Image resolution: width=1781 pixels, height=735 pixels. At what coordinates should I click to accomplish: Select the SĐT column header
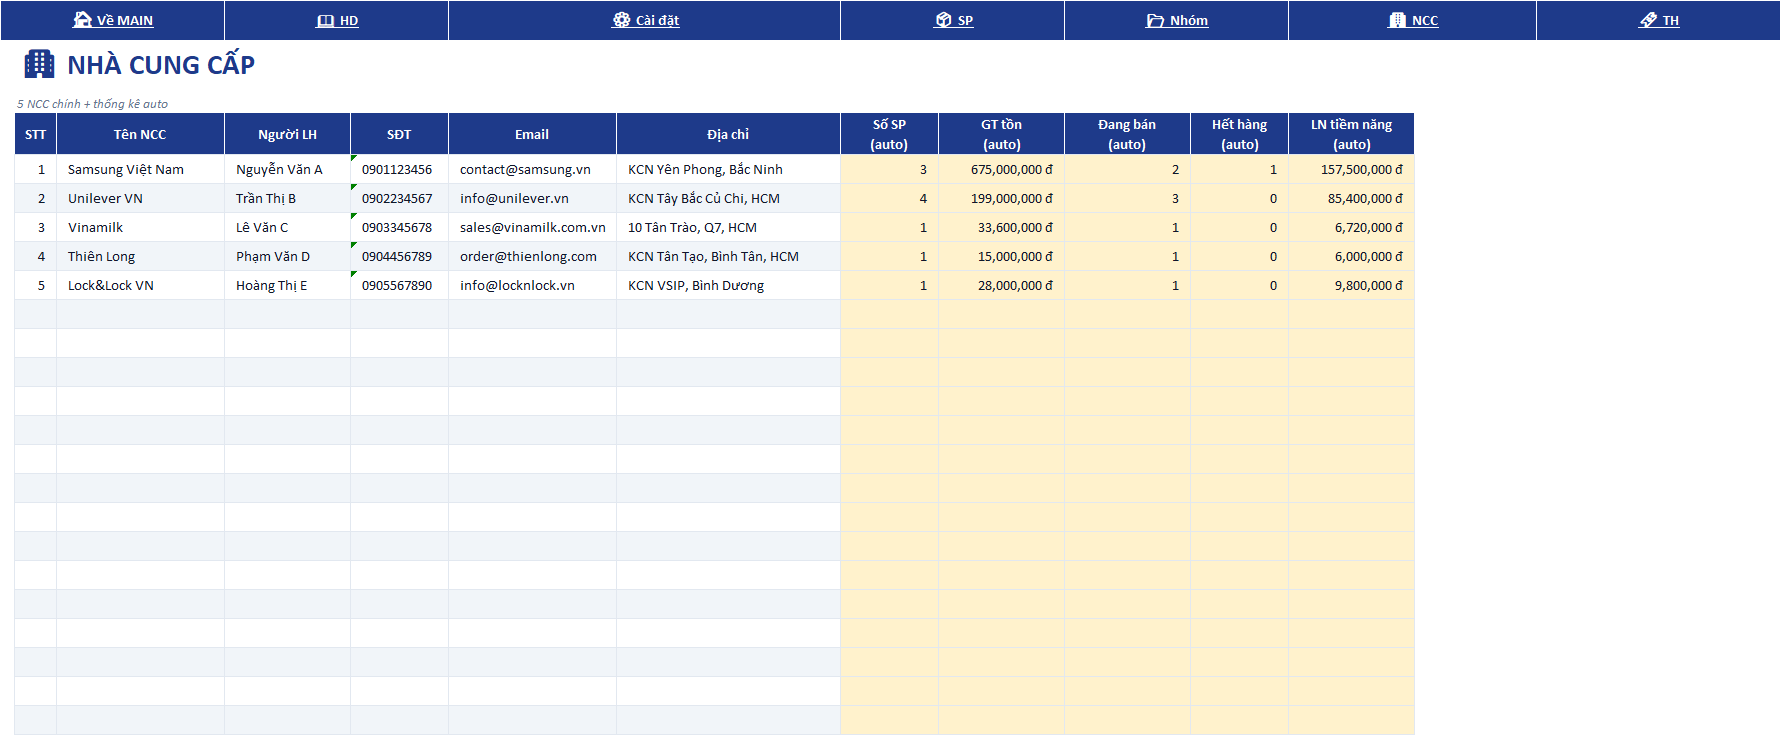[399, 134]
